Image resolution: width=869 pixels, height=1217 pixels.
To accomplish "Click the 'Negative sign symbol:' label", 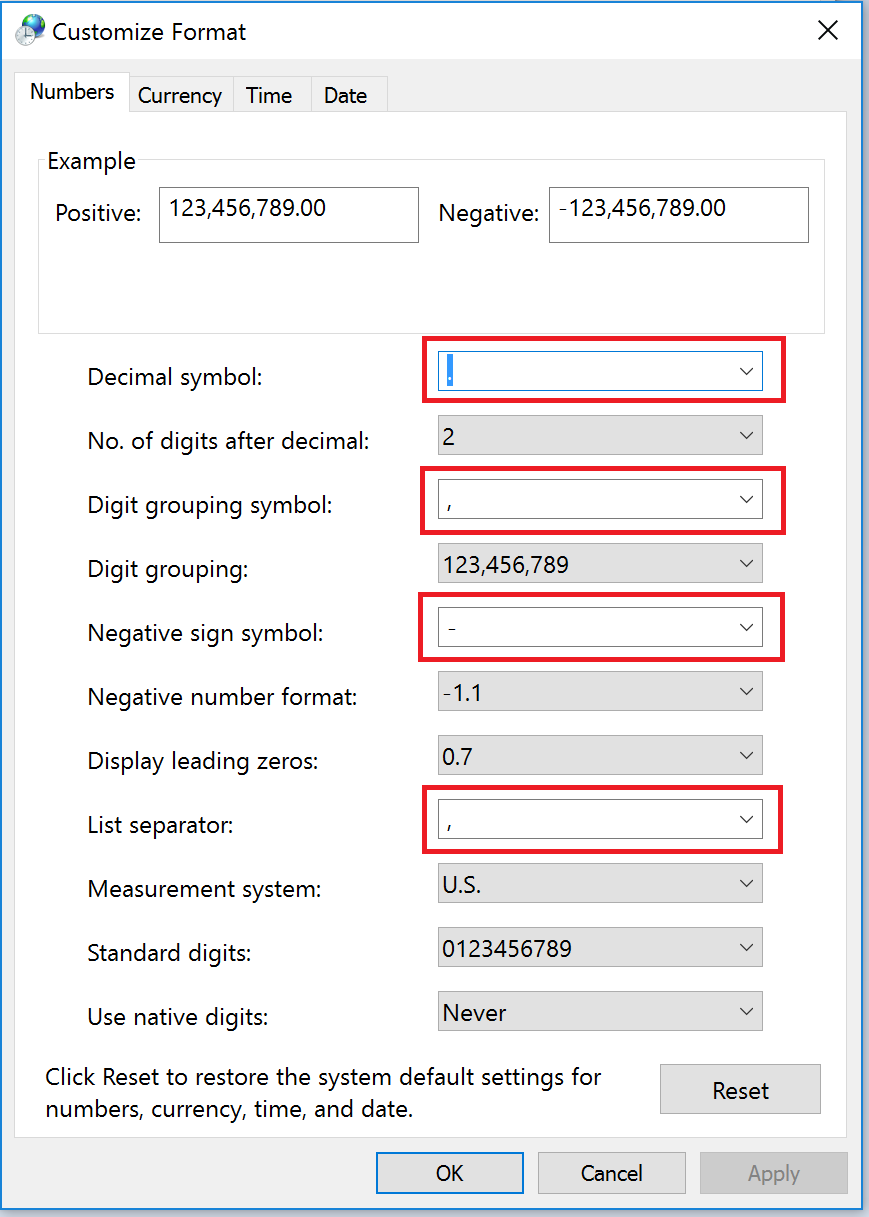I will pos(206,633).
